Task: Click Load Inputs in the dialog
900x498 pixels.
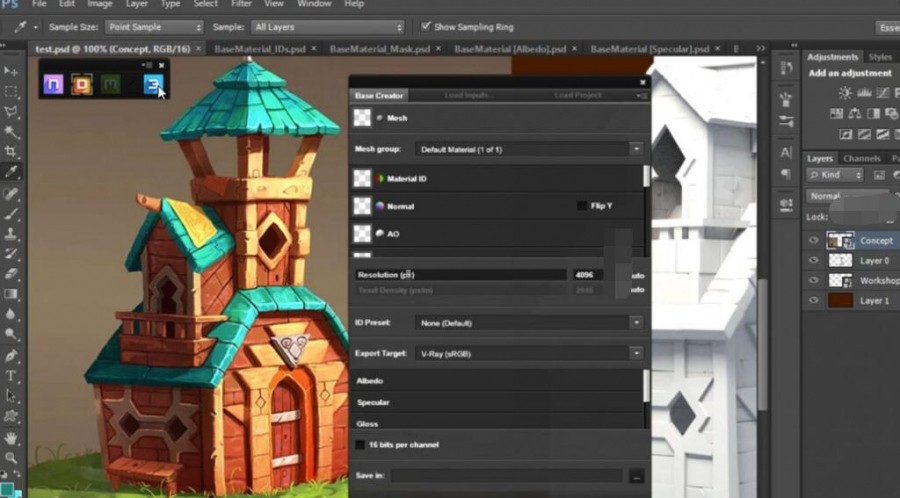Action: (x=469, y=95)
